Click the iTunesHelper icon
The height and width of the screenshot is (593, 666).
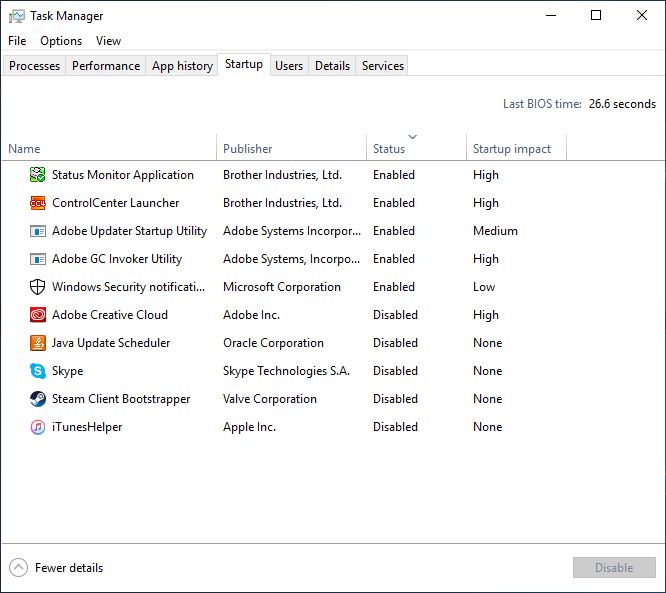point(37,427)
